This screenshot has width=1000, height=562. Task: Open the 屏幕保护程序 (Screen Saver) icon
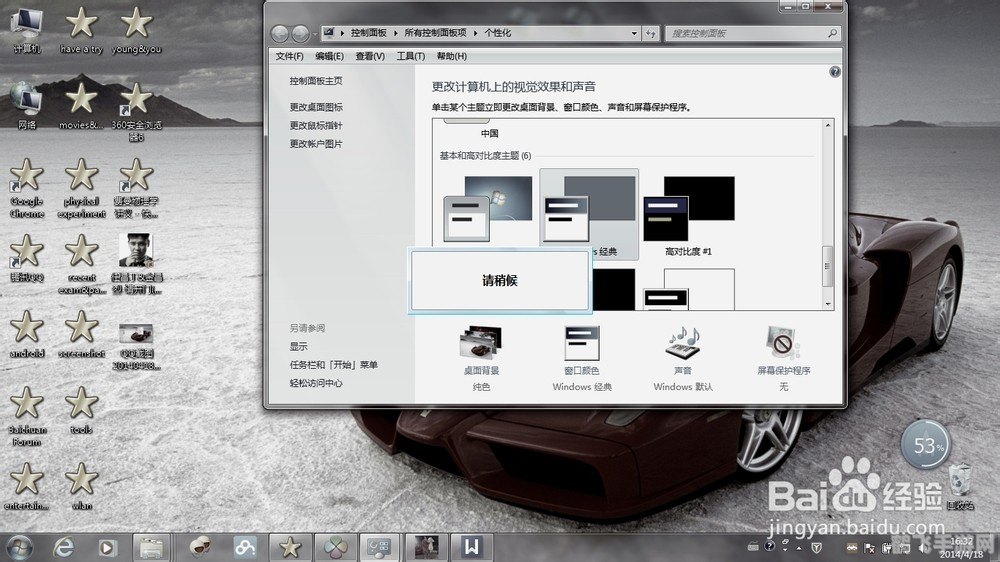[783, 345]
